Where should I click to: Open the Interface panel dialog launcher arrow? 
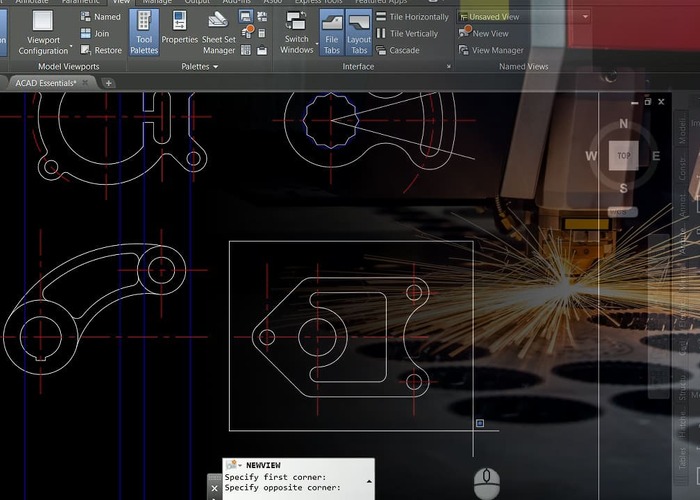pyautogui.click(x=449, y=67)
